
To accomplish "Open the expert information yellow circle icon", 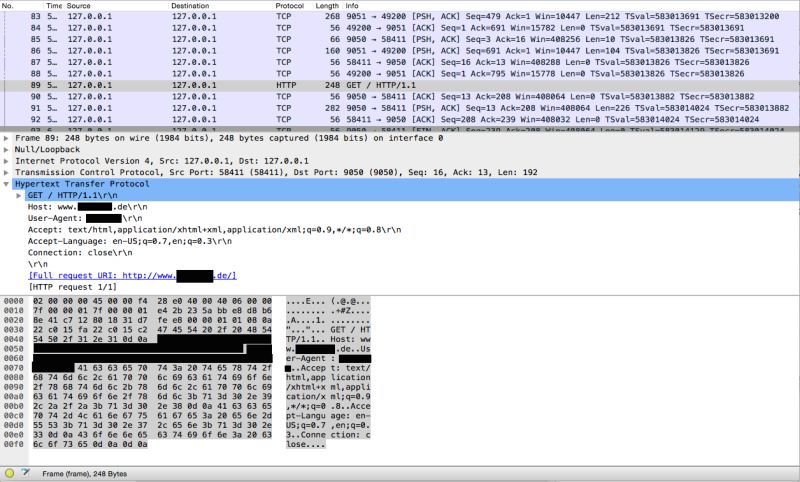I will (x=9, y=473).
